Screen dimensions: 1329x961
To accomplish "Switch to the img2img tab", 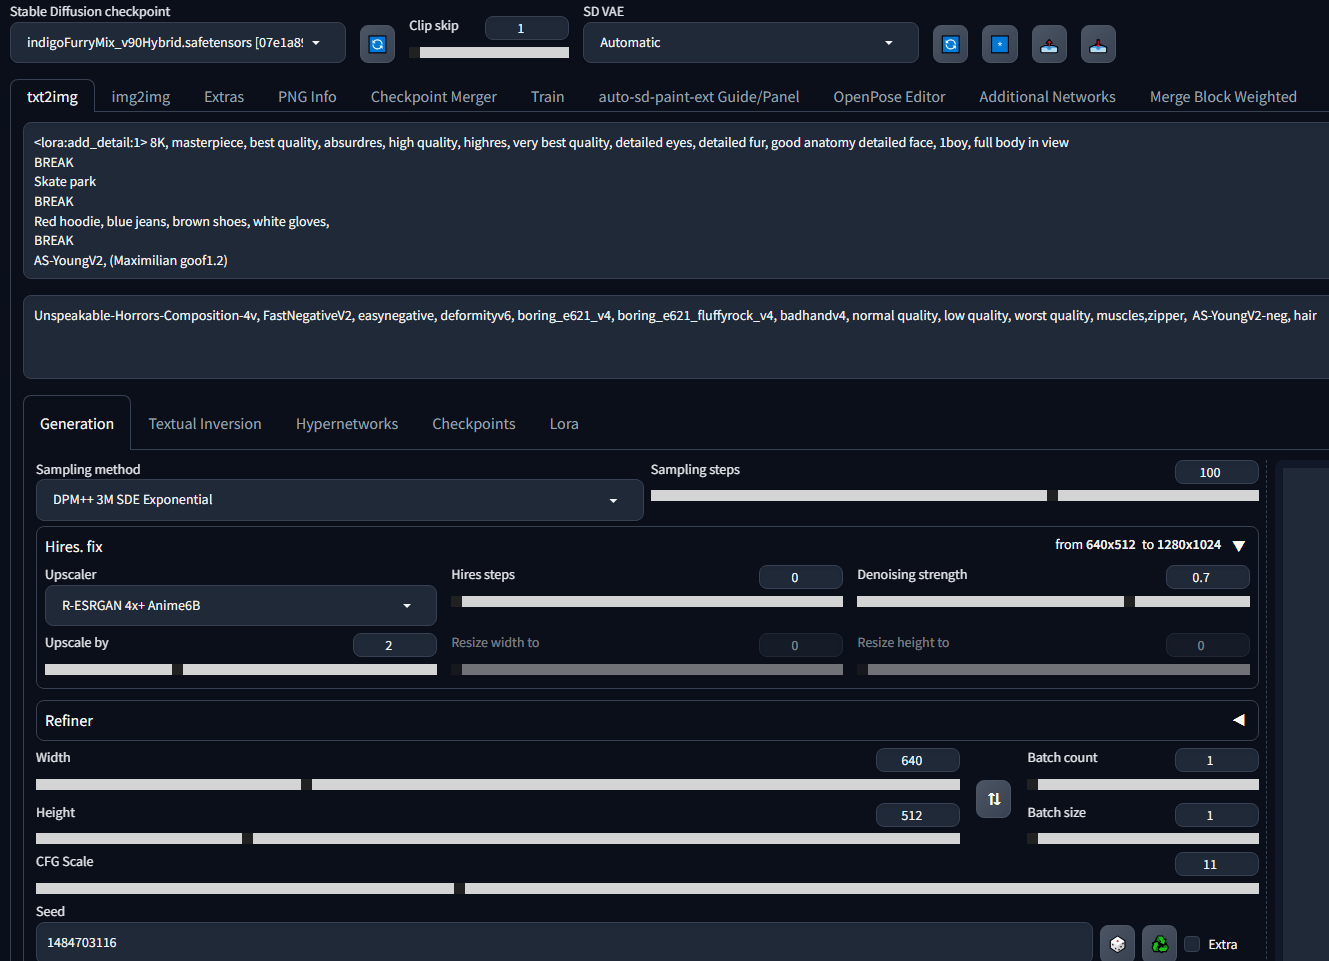I will tap(141, 97).
